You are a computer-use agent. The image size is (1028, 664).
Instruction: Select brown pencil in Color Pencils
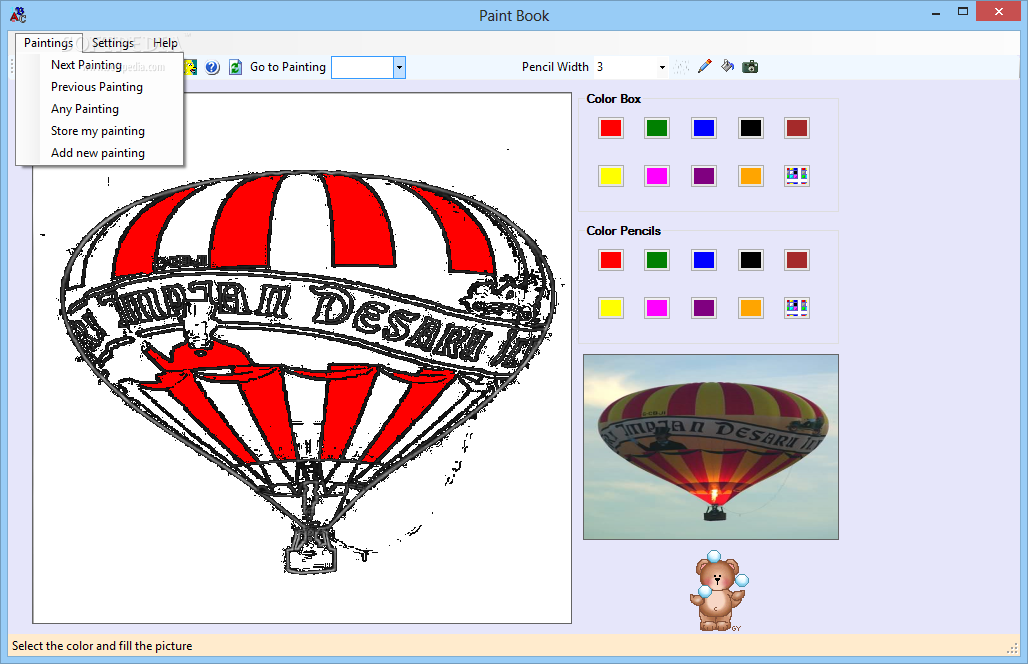coord(797,260)
